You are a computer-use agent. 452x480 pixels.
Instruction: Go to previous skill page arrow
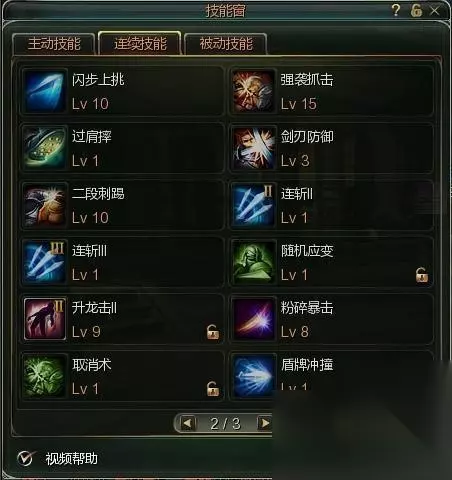pos(187,423)
